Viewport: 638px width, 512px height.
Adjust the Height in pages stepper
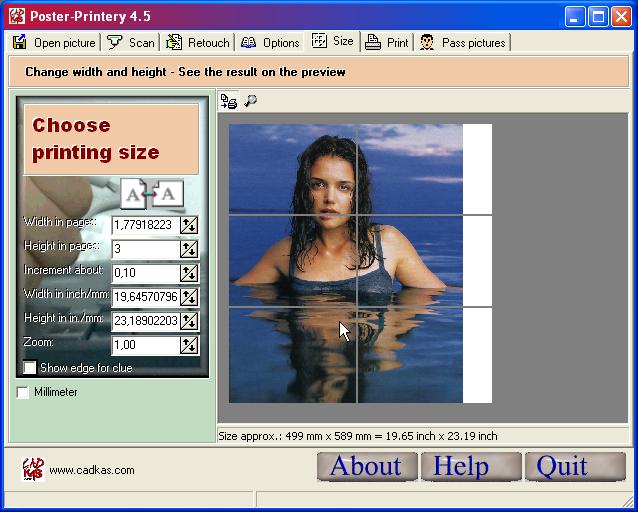(x=189, y=249)
